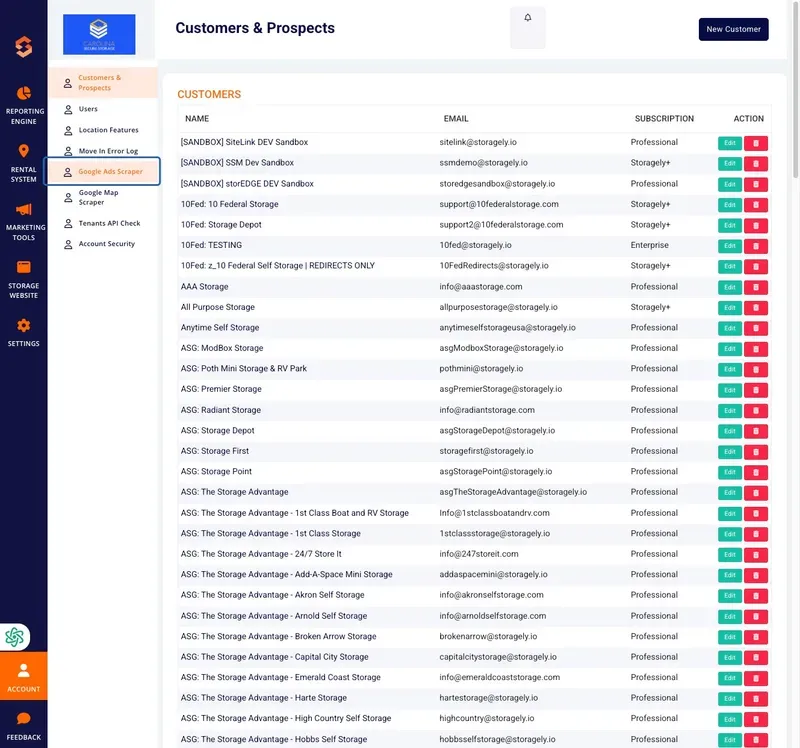Image resolution: width=800 pixels, height=748 pixels.
Task: Click the EMAIL column header
Action: (x=456, y=118)
